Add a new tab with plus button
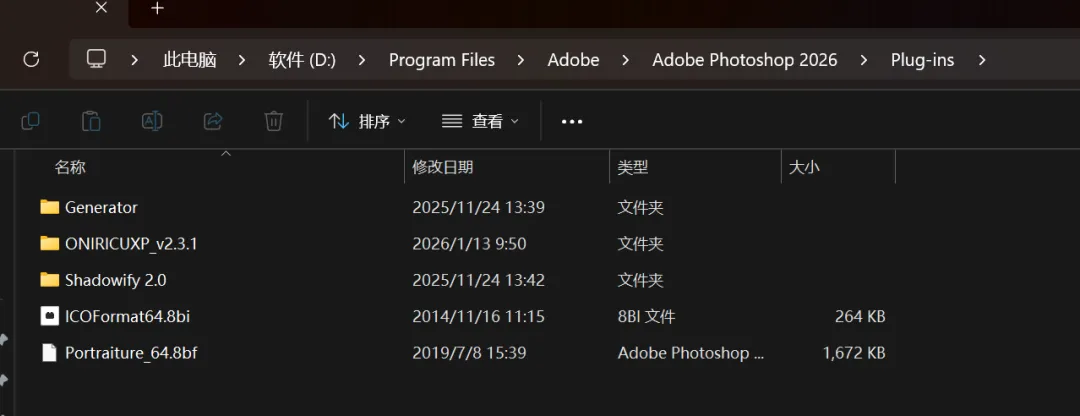1080x416 pixels. 158,8
